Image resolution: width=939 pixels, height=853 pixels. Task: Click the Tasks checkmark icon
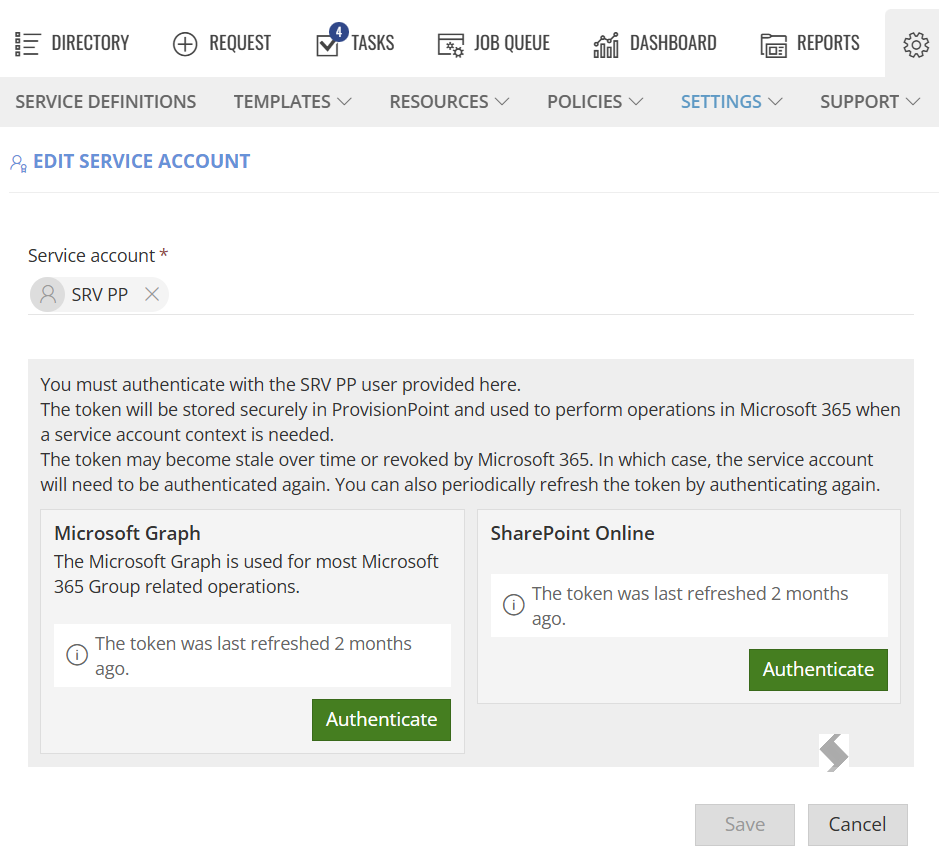pos(327,46)
